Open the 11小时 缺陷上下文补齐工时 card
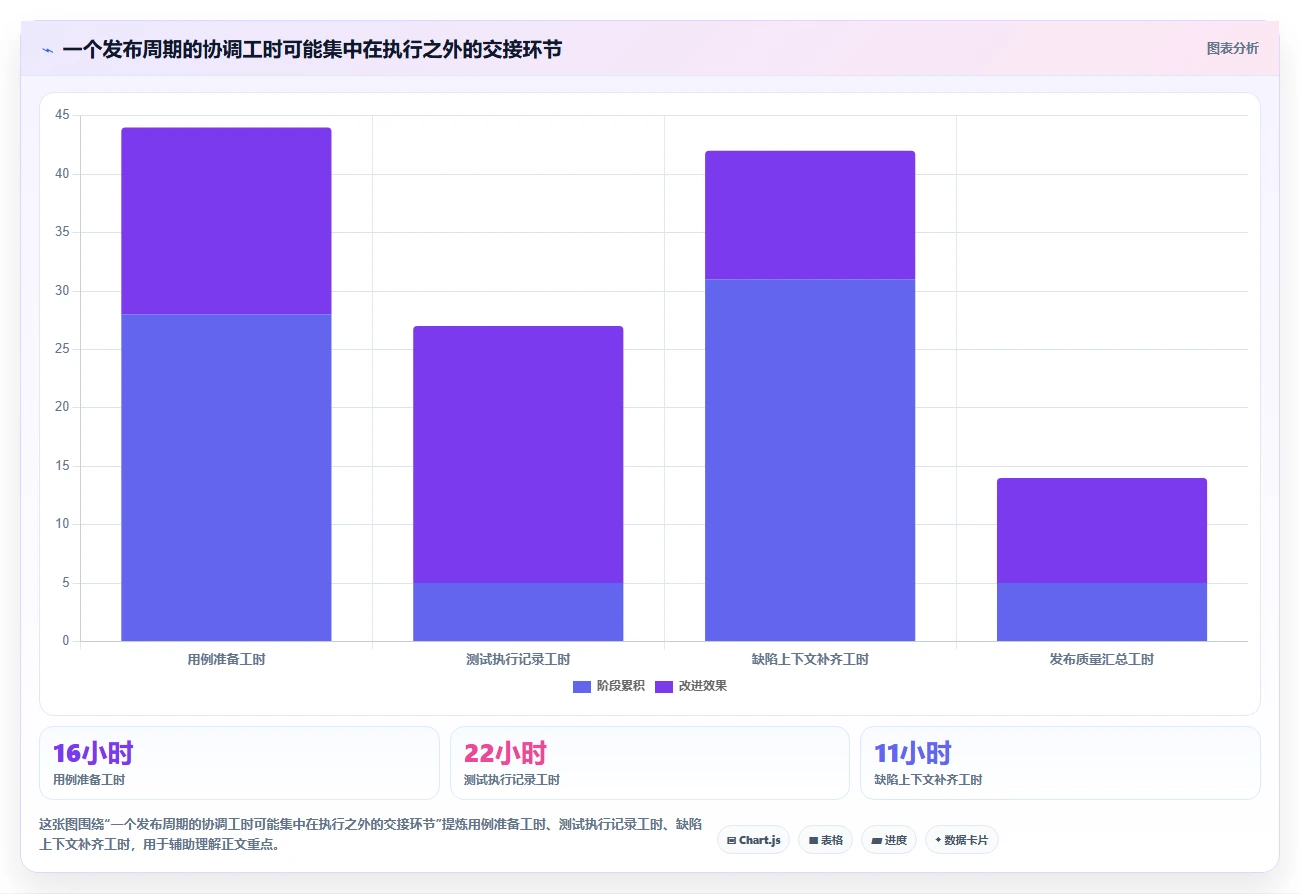 [x=1060, y=763]
